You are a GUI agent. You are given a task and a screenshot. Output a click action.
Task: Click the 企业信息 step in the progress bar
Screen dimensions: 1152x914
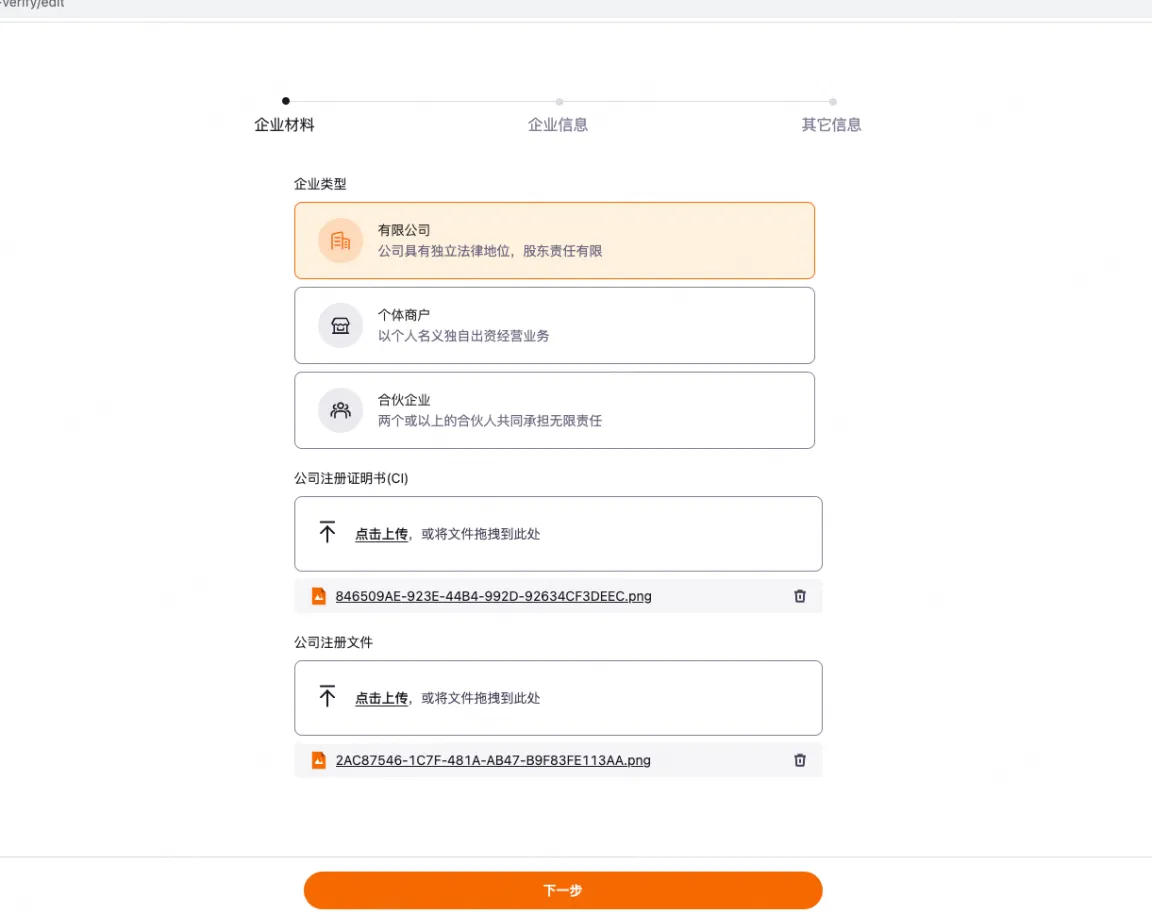point(558,124)
